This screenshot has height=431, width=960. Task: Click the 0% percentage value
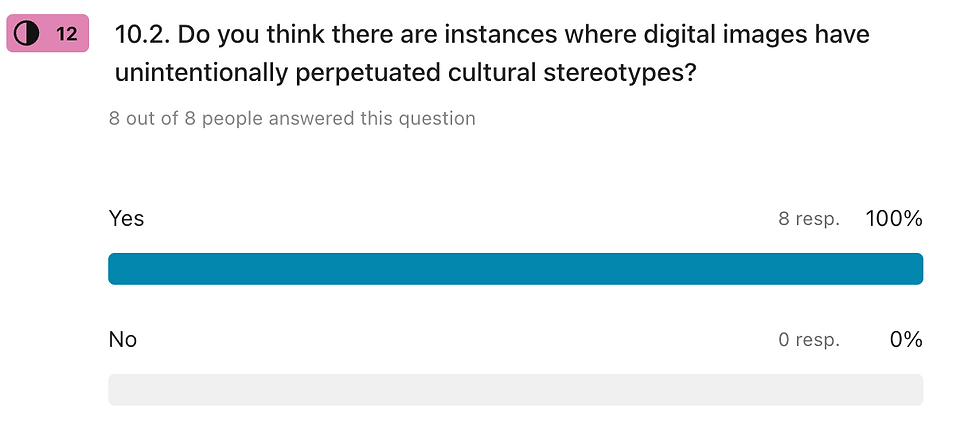(906, 339)
